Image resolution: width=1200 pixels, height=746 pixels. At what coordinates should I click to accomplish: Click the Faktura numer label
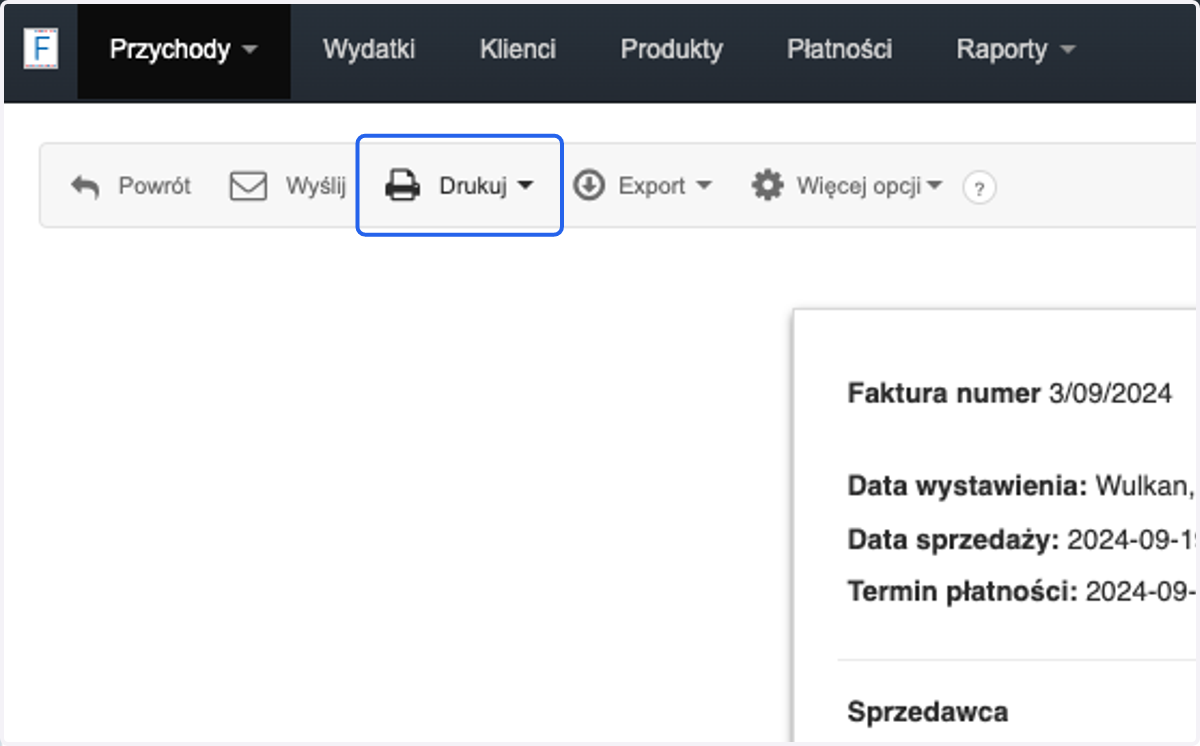pyautogui.click(x=944, y=394)
